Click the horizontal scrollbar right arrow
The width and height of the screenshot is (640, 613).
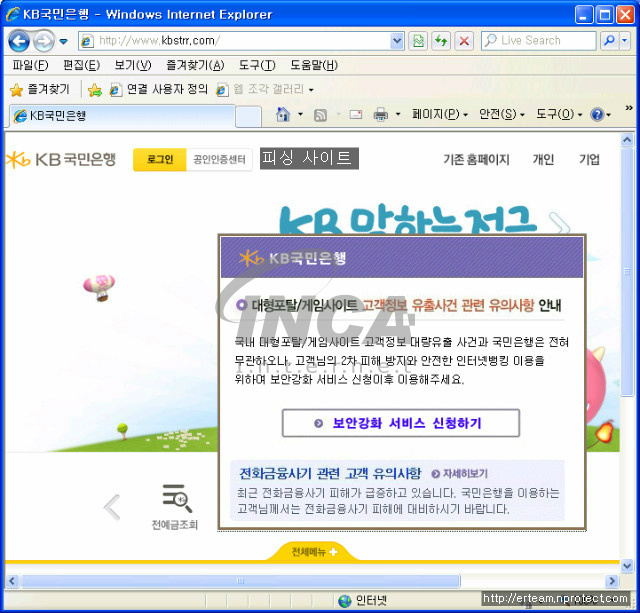coord(612,581)
